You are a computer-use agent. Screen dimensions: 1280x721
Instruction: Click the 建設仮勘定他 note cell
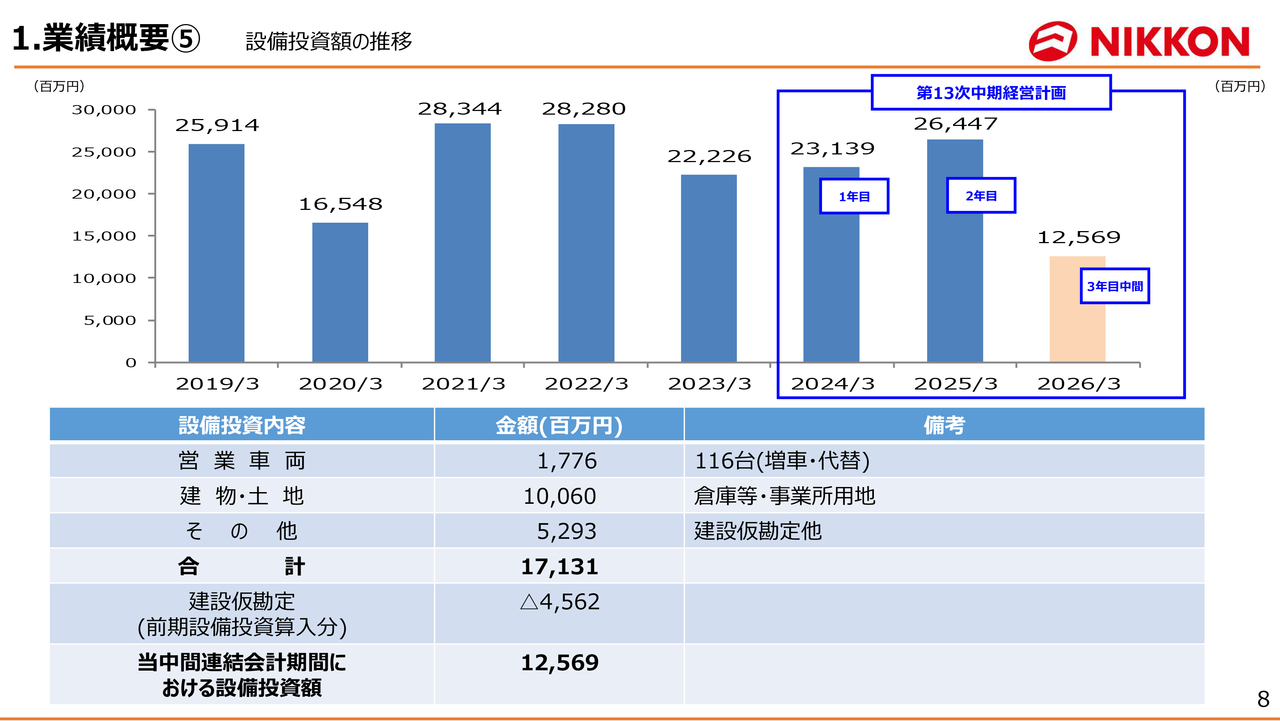(x=758, y=531)
